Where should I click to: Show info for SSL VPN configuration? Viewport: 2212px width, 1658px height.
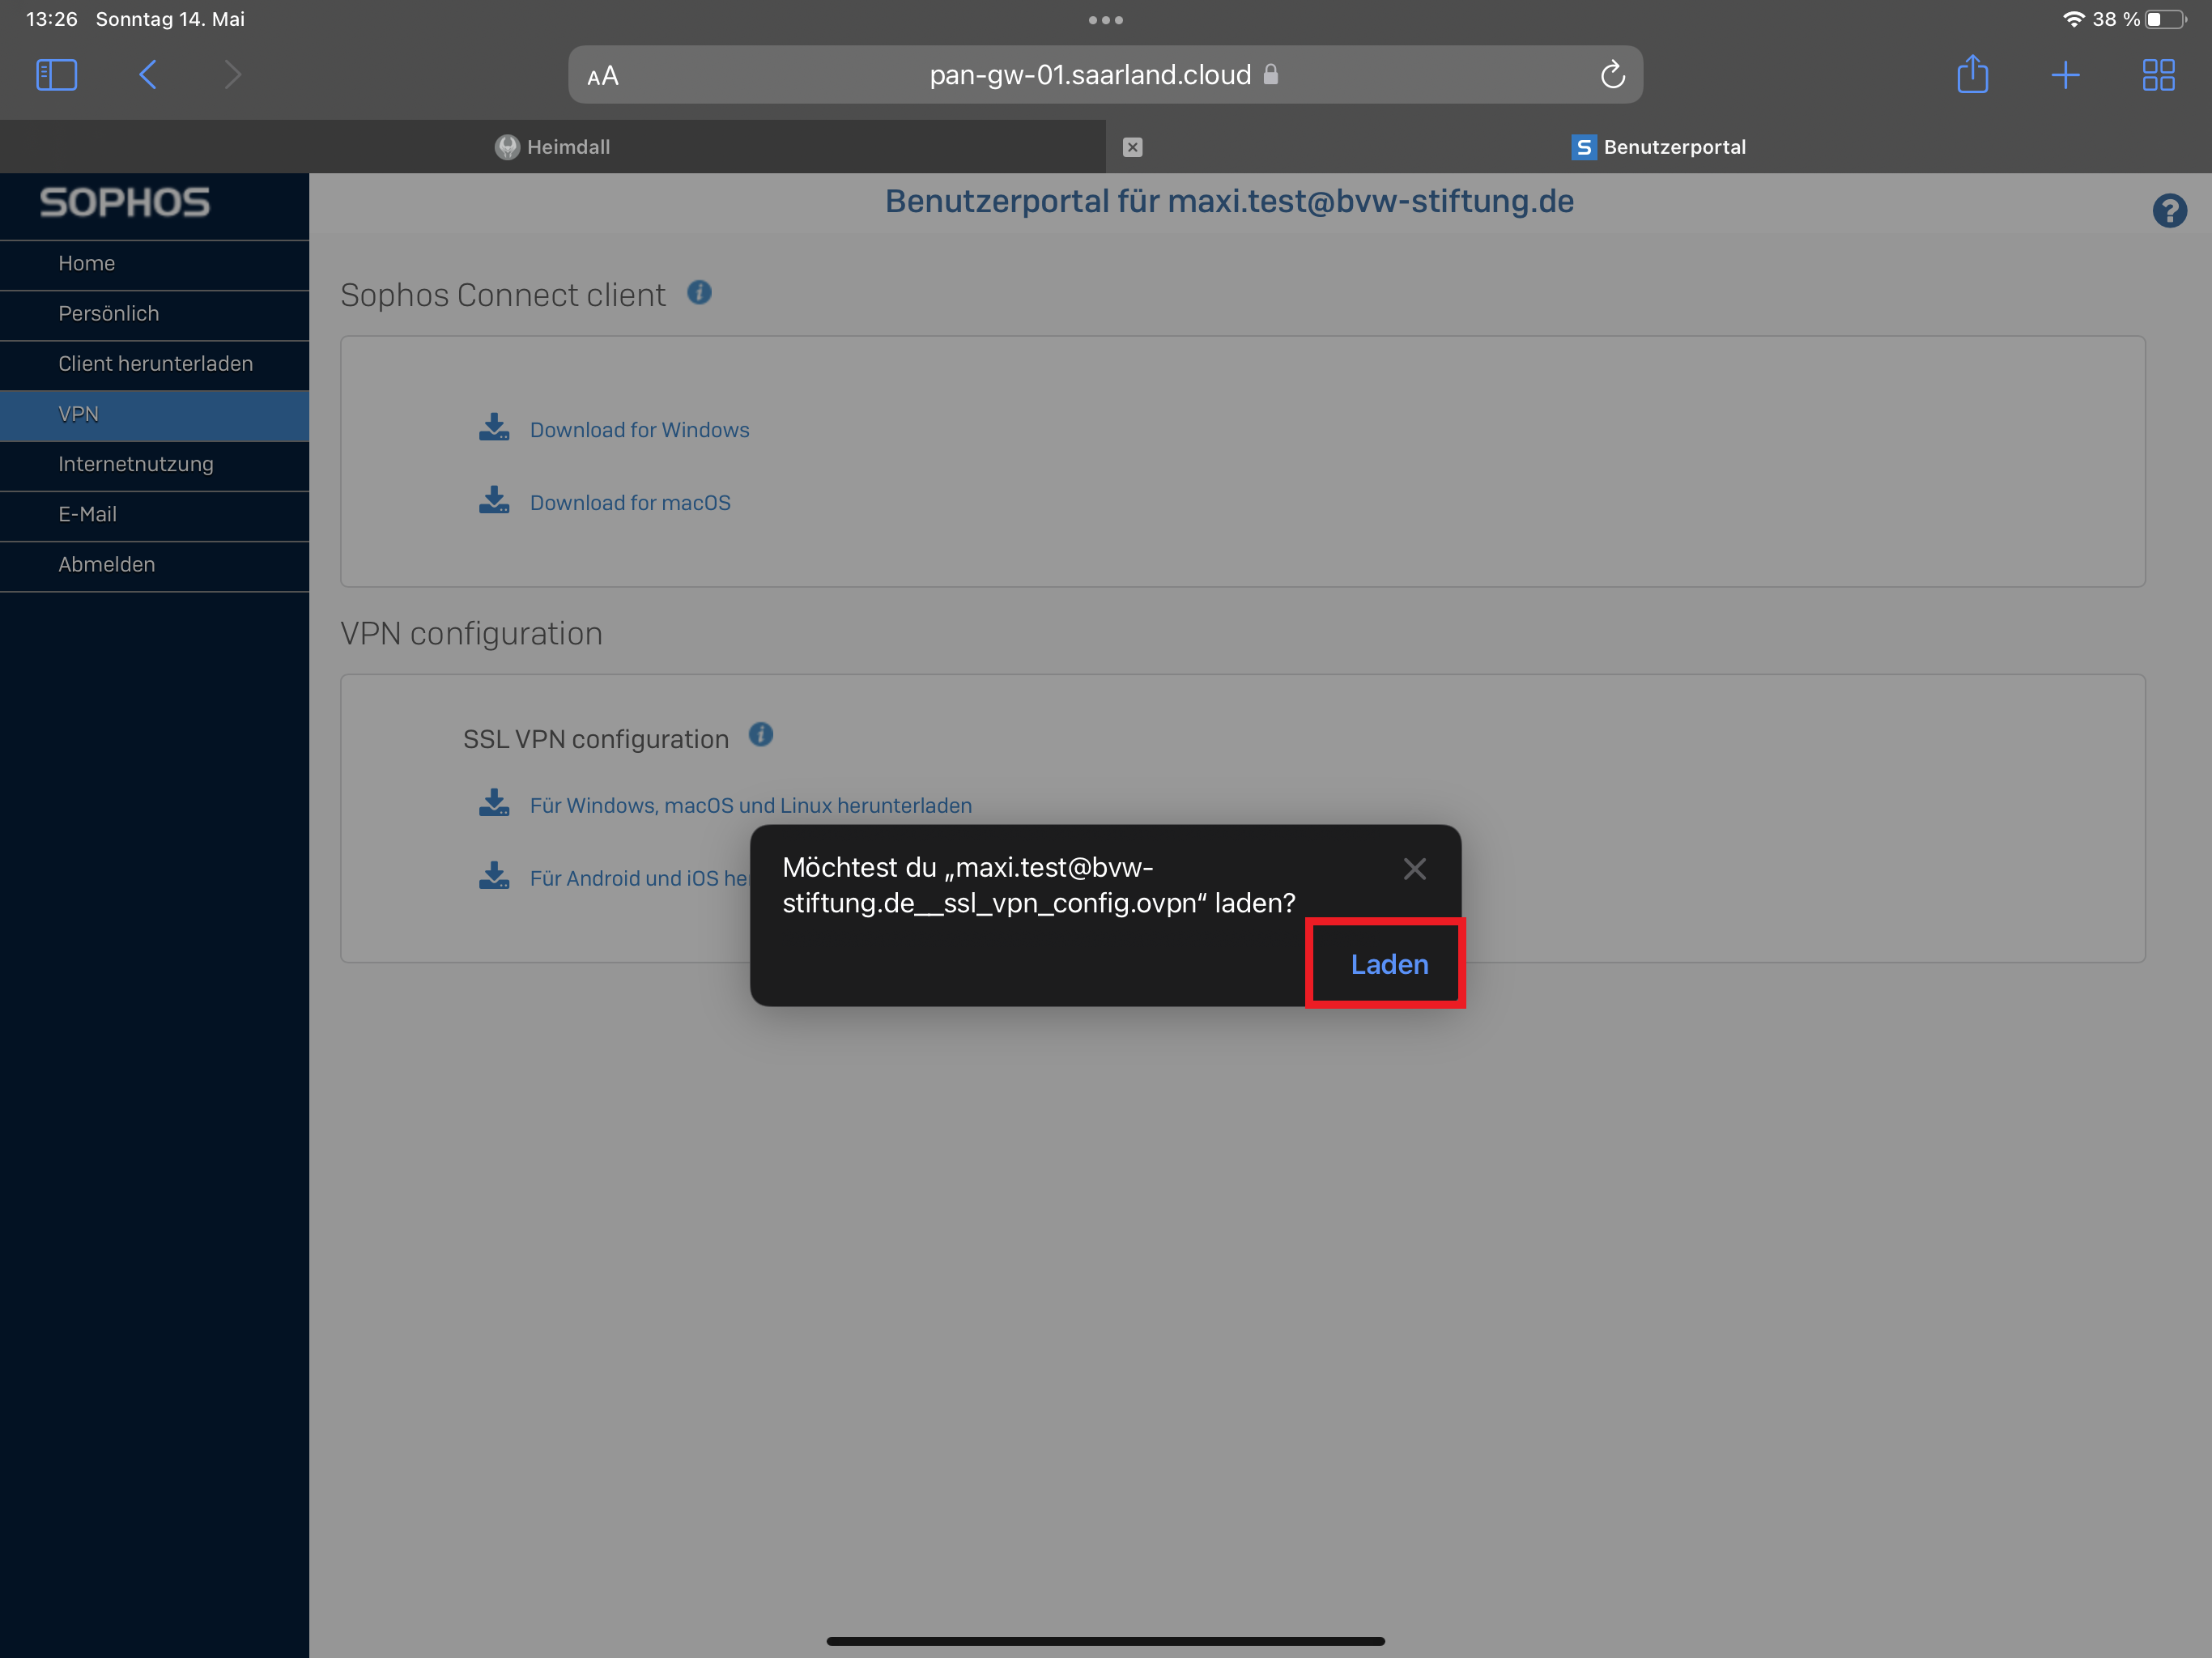pyautogui.click(x=761, y=735)
